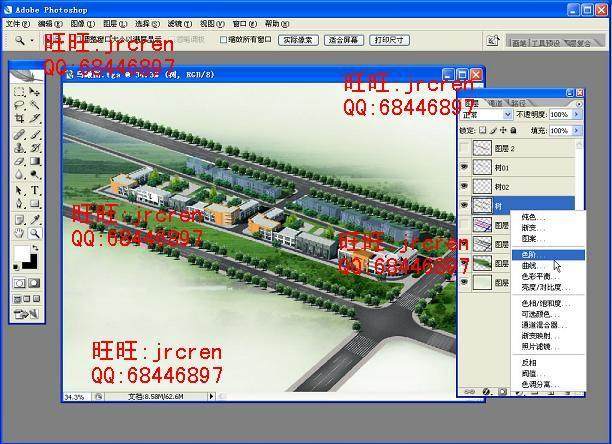612x444 pixels.
Task: Select the Hand tool
Action: tap(19, 233)
